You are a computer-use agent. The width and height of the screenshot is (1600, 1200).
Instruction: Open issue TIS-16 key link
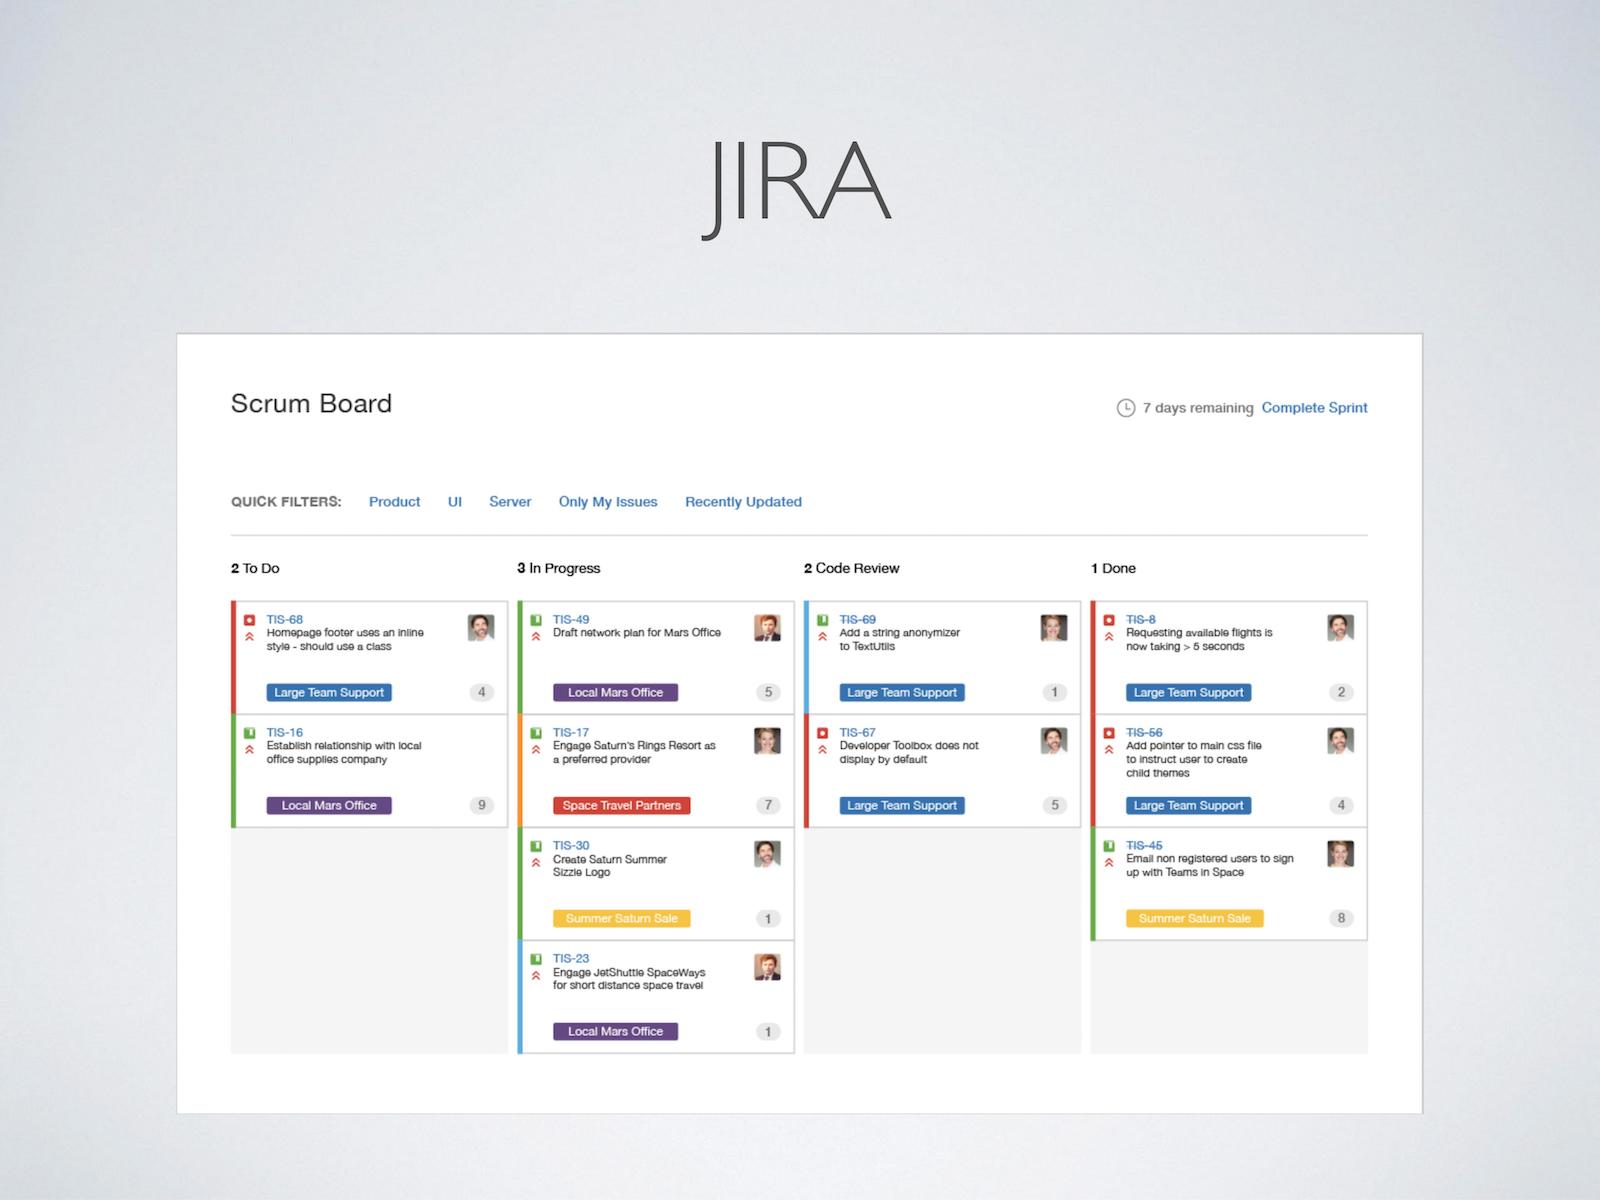coord(284,733)
